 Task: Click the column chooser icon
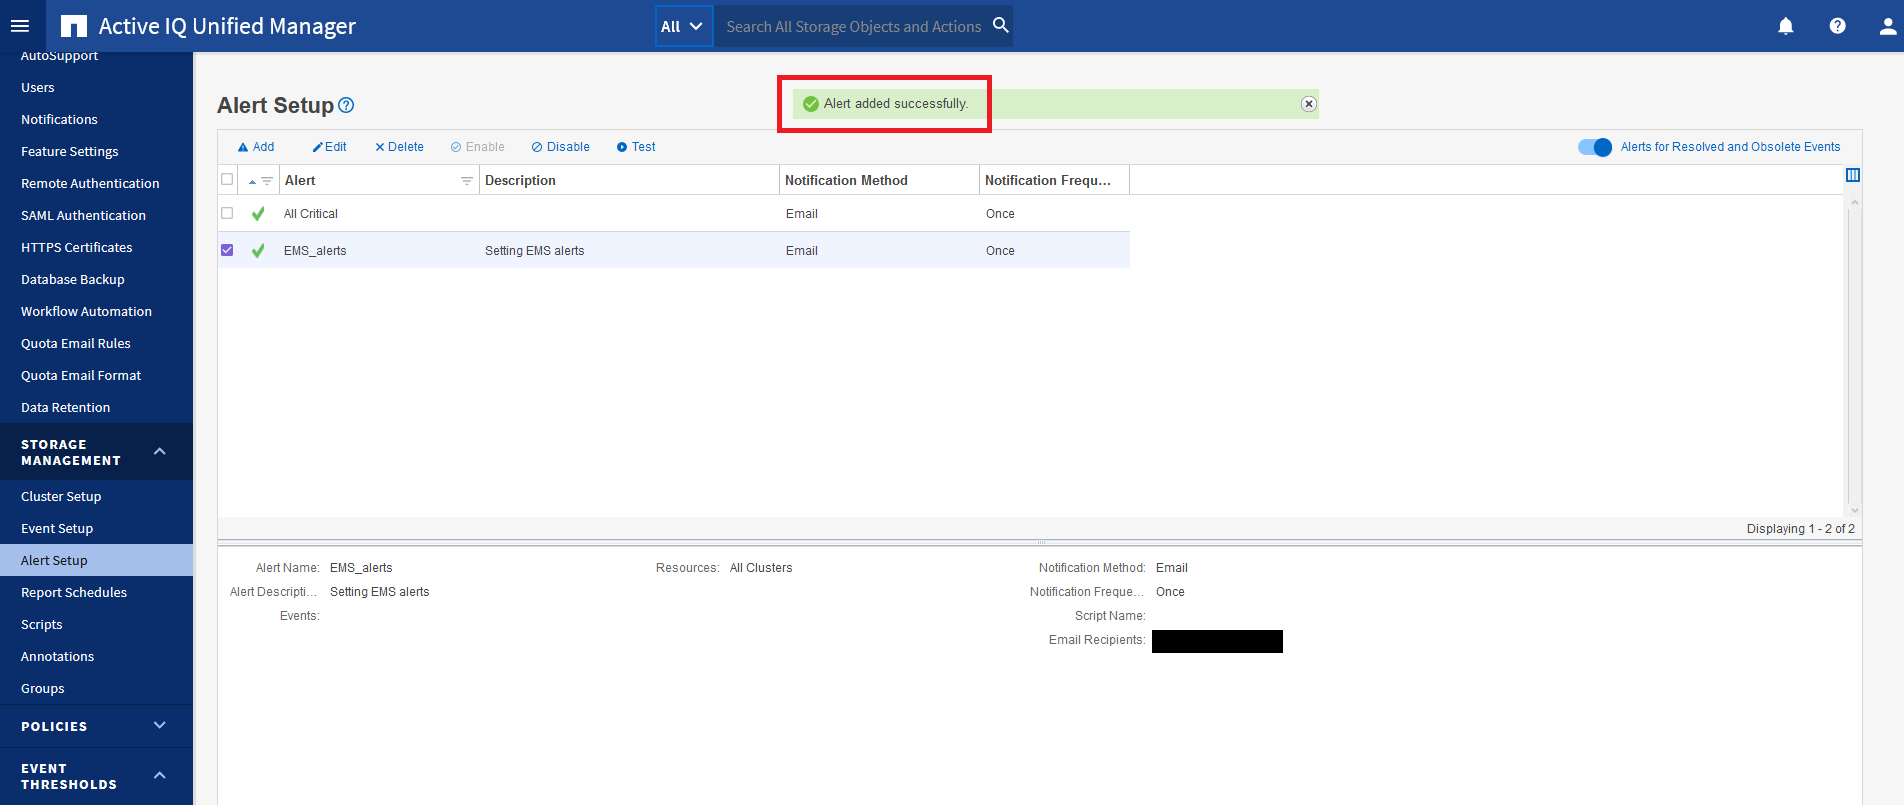coord(1852,175)
